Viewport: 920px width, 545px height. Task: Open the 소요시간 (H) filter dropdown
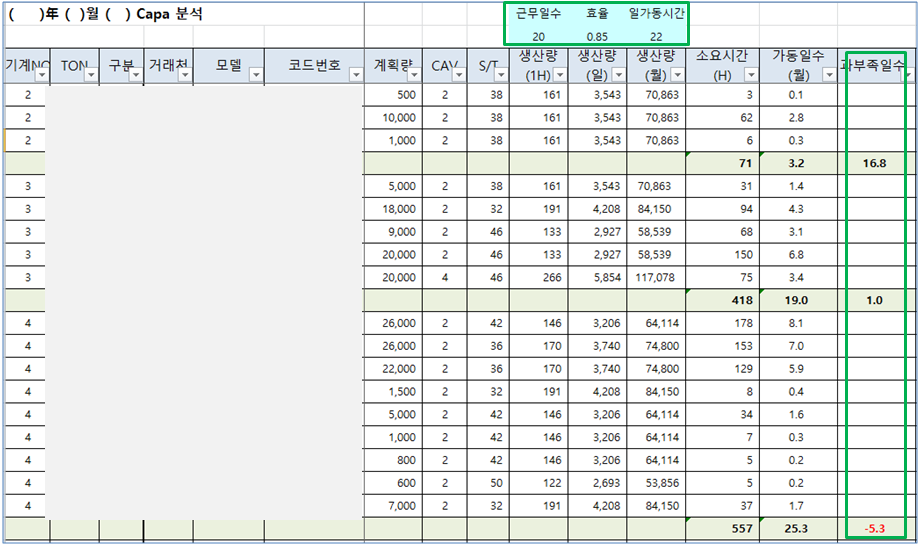[x=750, y=75]
